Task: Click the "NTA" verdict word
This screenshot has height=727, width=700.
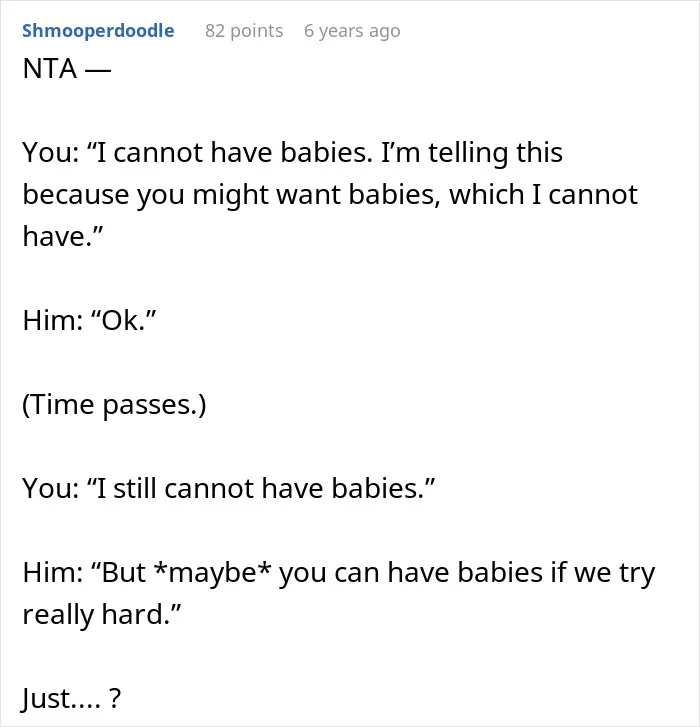Action: pyautogui.click(x=50, y=69)
